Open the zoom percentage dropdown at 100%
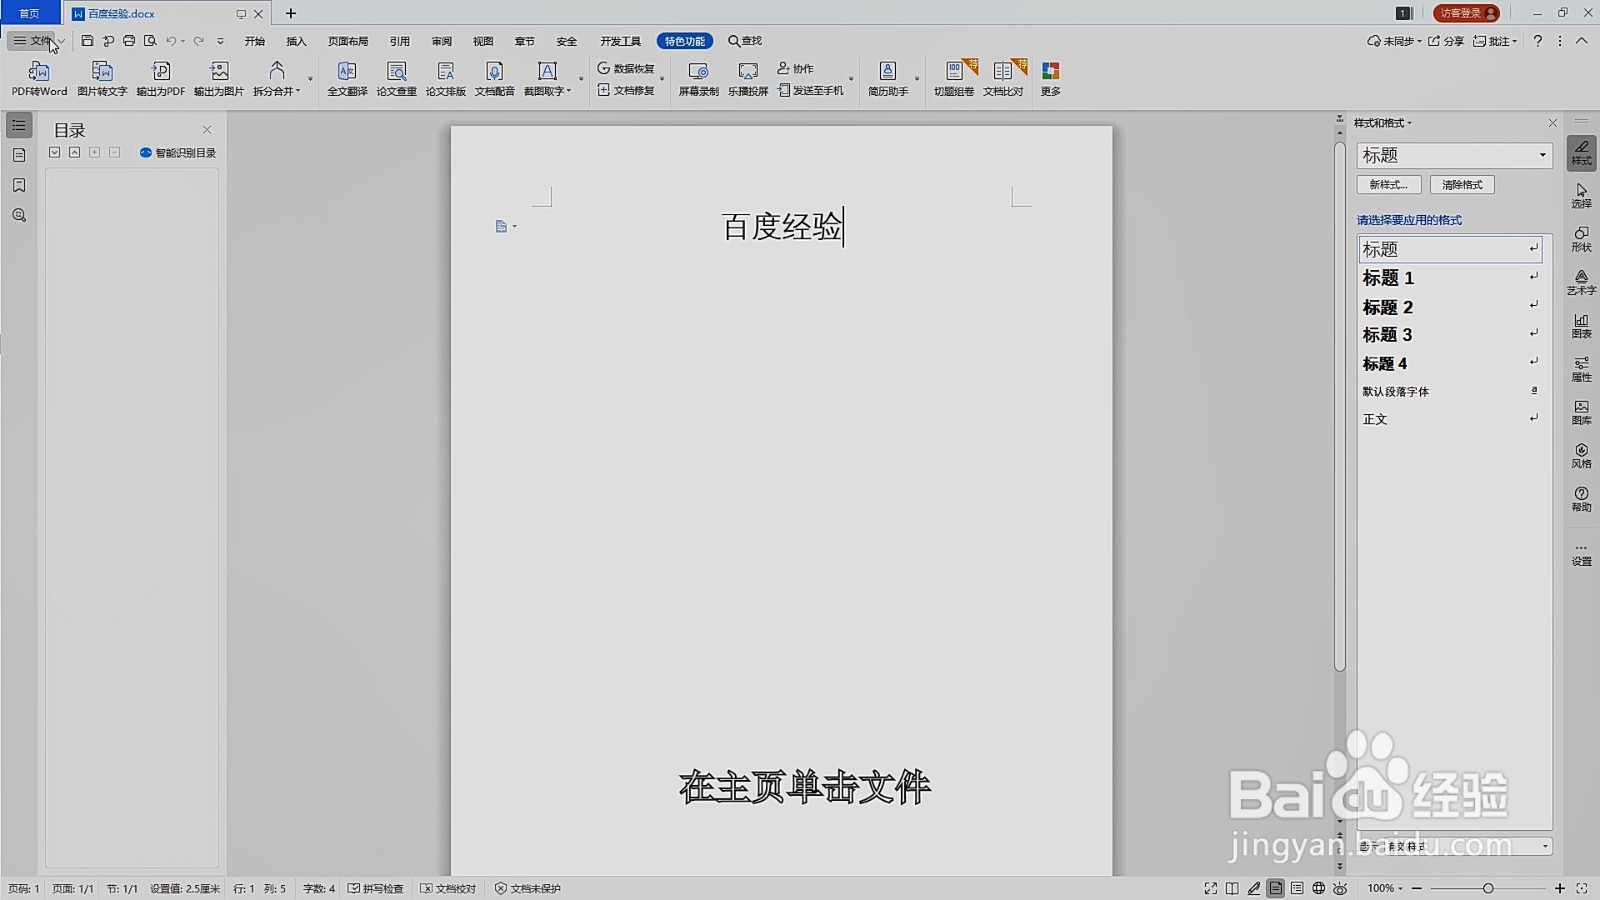 coord(1385,888)
